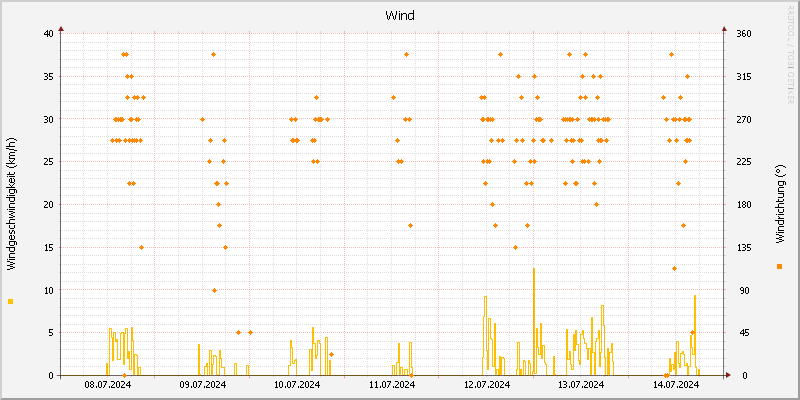The width and height of the screenshot is (800, 400).
Task: Click the wind speed spike near 9 km/h on 14.07.2024
Action: pyautogui.click(x=694, y=296)
